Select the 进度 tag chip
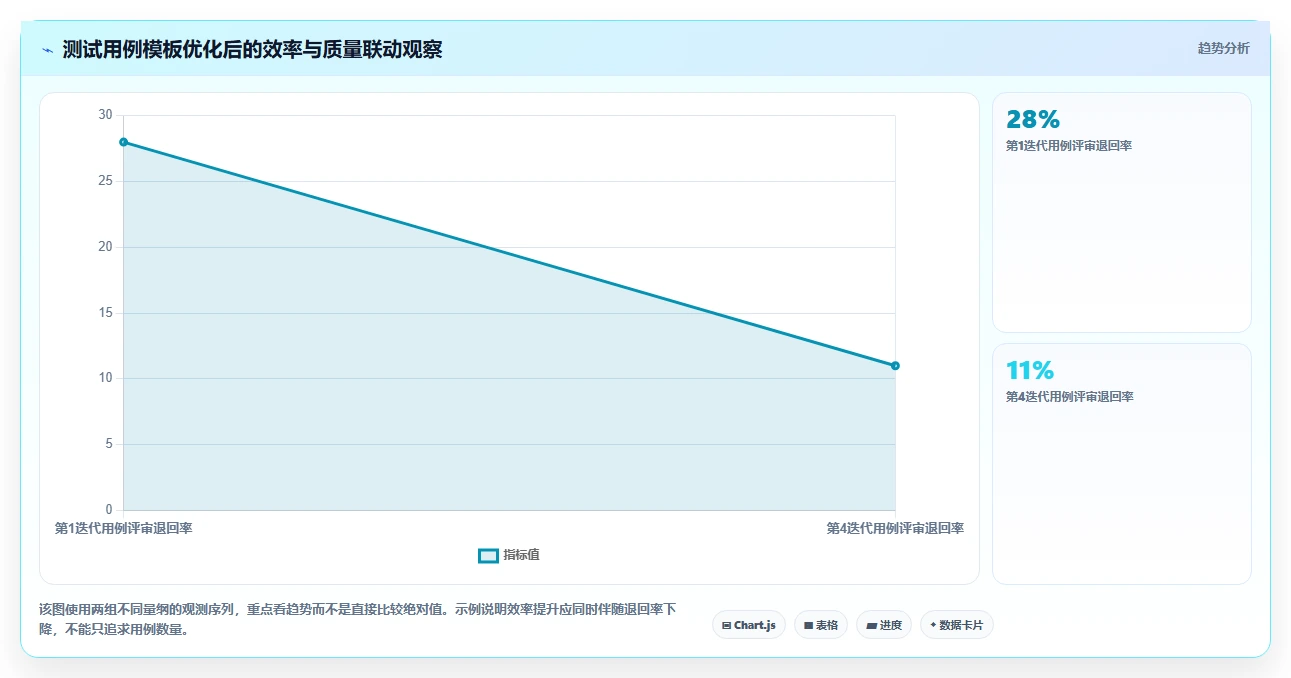 (884, 625)
